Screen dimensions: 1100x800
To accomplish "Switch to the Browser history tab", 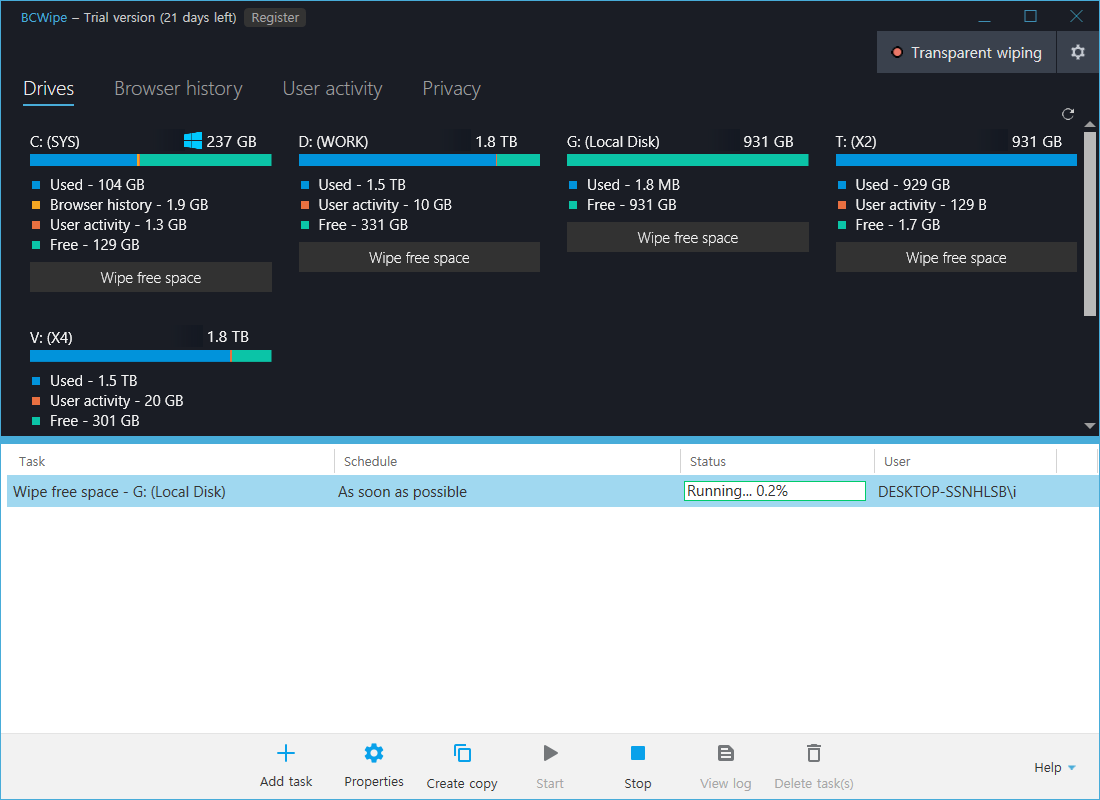I will tap(178, 88).
